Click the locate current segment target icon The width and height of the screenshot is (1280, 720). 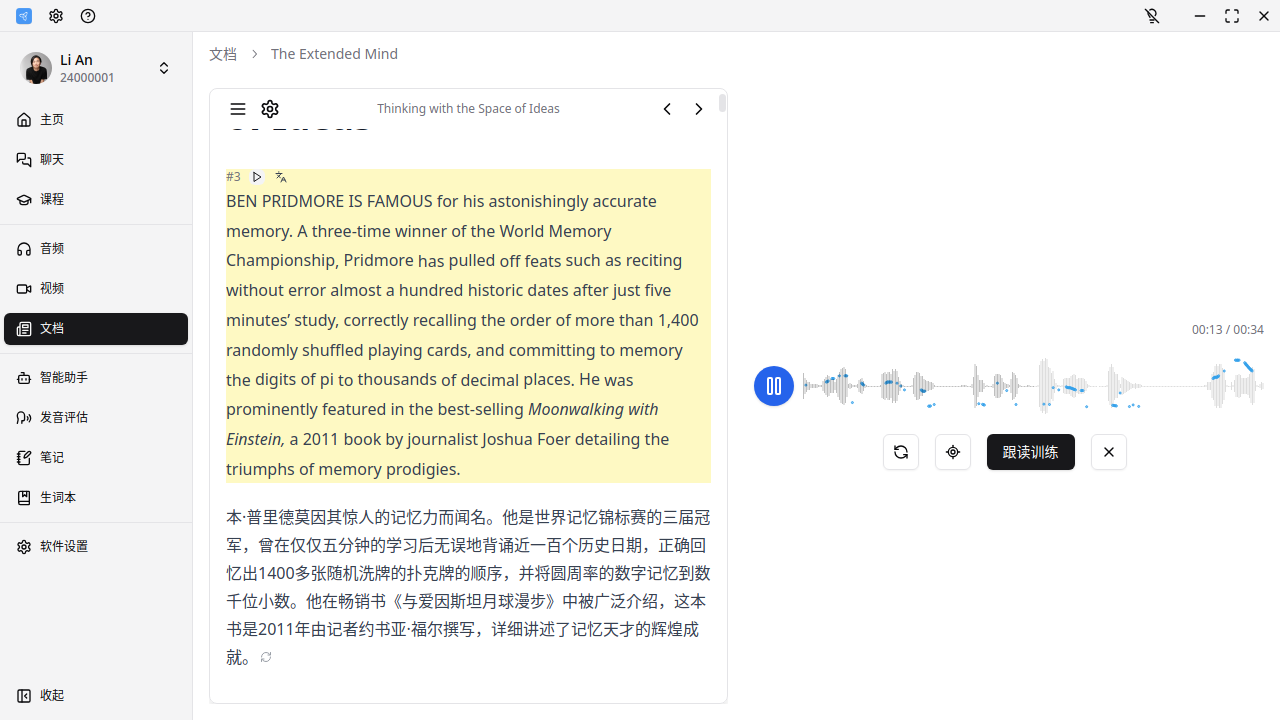[x=953, y=452]
